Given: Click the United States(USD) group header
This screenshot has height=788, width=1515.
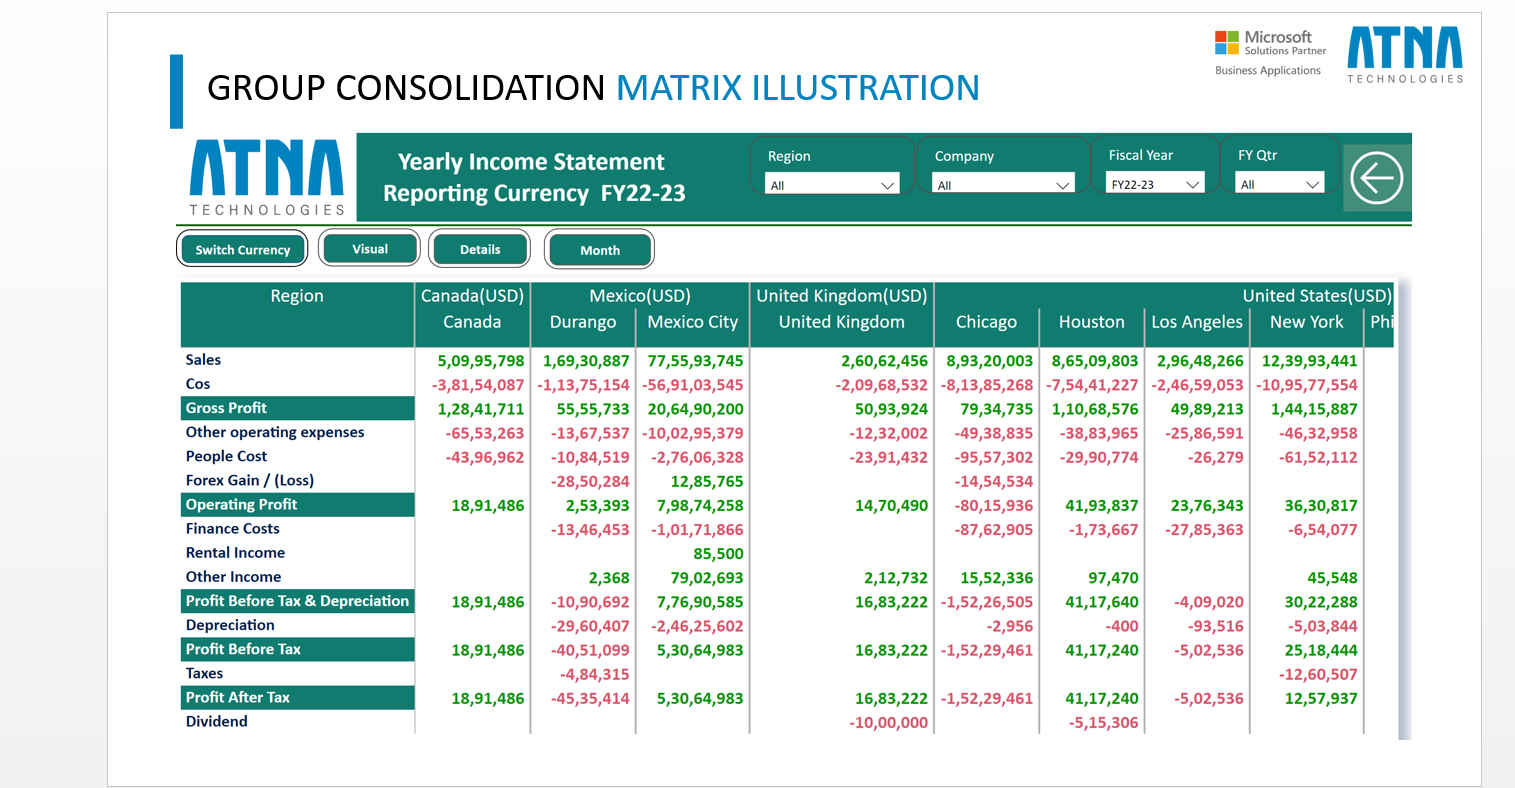Looking at the screenshot, I should pos(1316,296).
